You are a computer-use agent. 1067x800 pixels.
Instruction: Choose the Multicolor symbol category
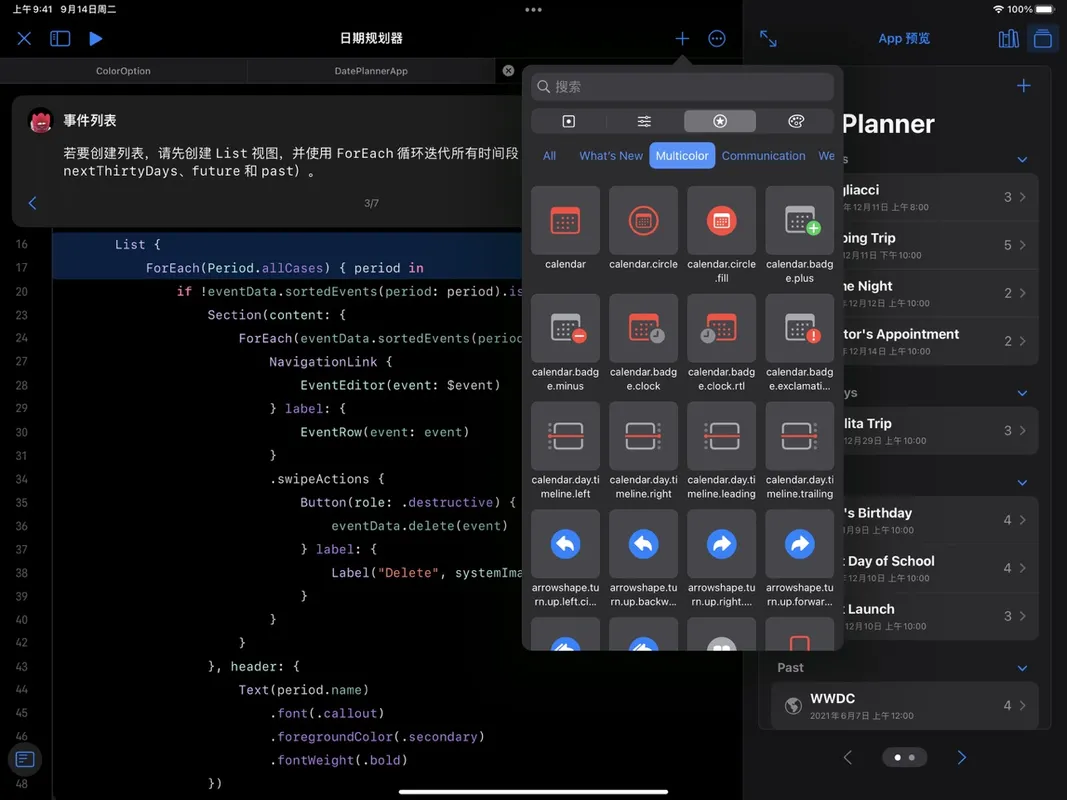click(x=682, y=156)
